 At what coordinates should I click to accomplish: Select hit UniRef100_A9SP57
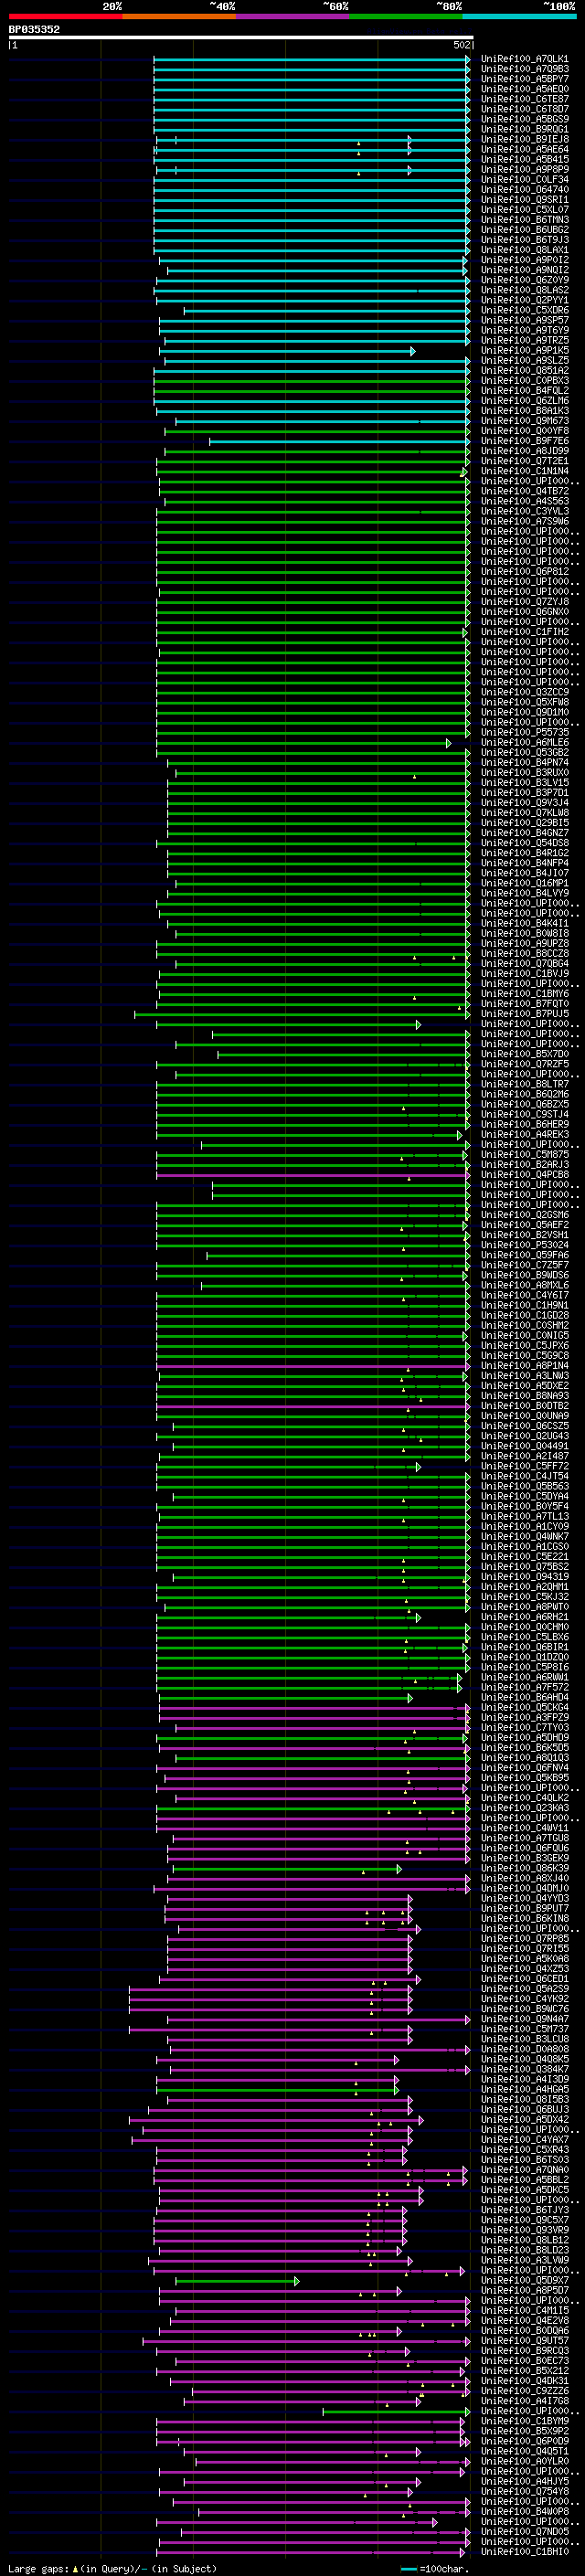point(524,320)
